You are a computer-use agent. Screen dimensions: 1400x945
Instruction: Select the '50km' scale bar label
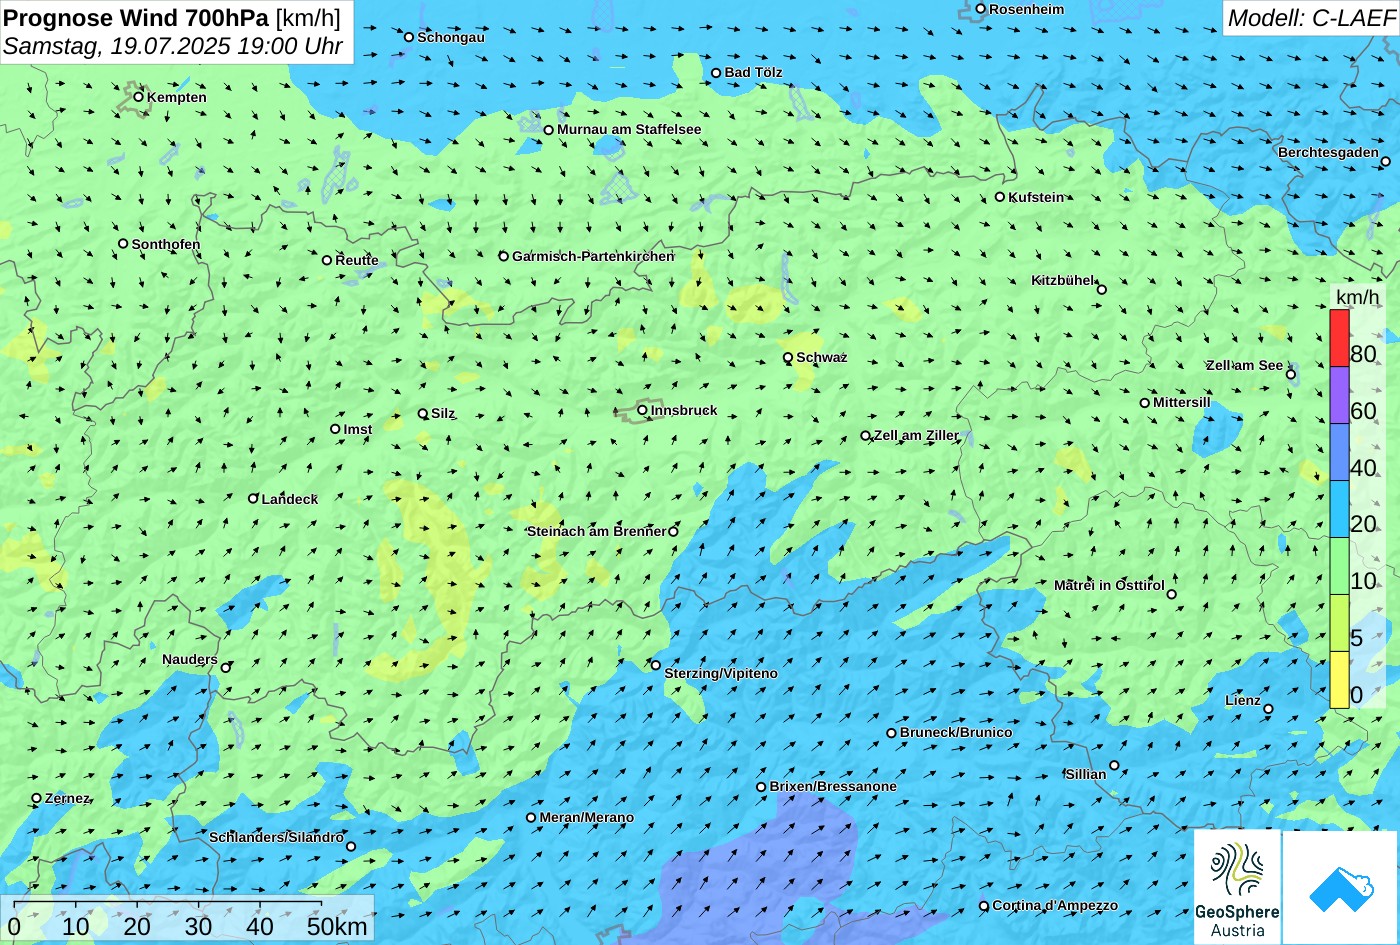pos(337,926)
